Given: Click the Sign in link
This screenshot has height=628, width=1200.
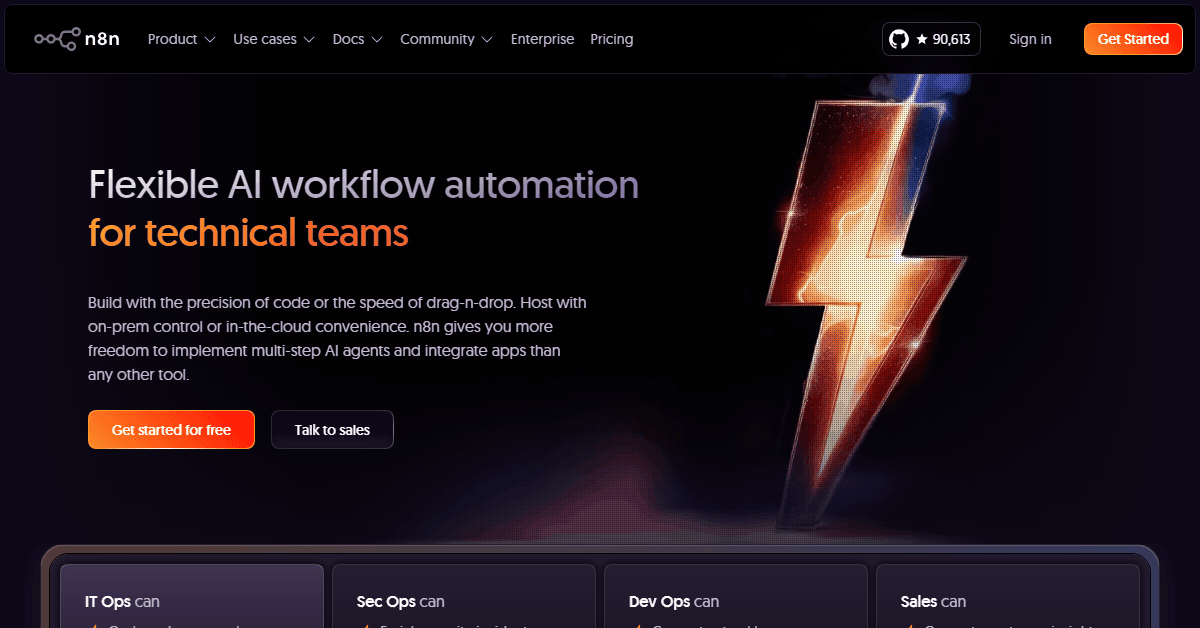Looking at the screenshot, I should point(1030,39).
